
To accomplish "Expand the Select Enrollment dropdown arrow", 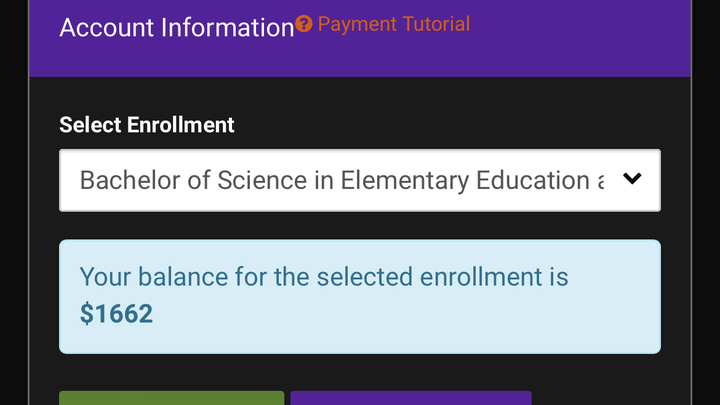I will tap(631, 180).
